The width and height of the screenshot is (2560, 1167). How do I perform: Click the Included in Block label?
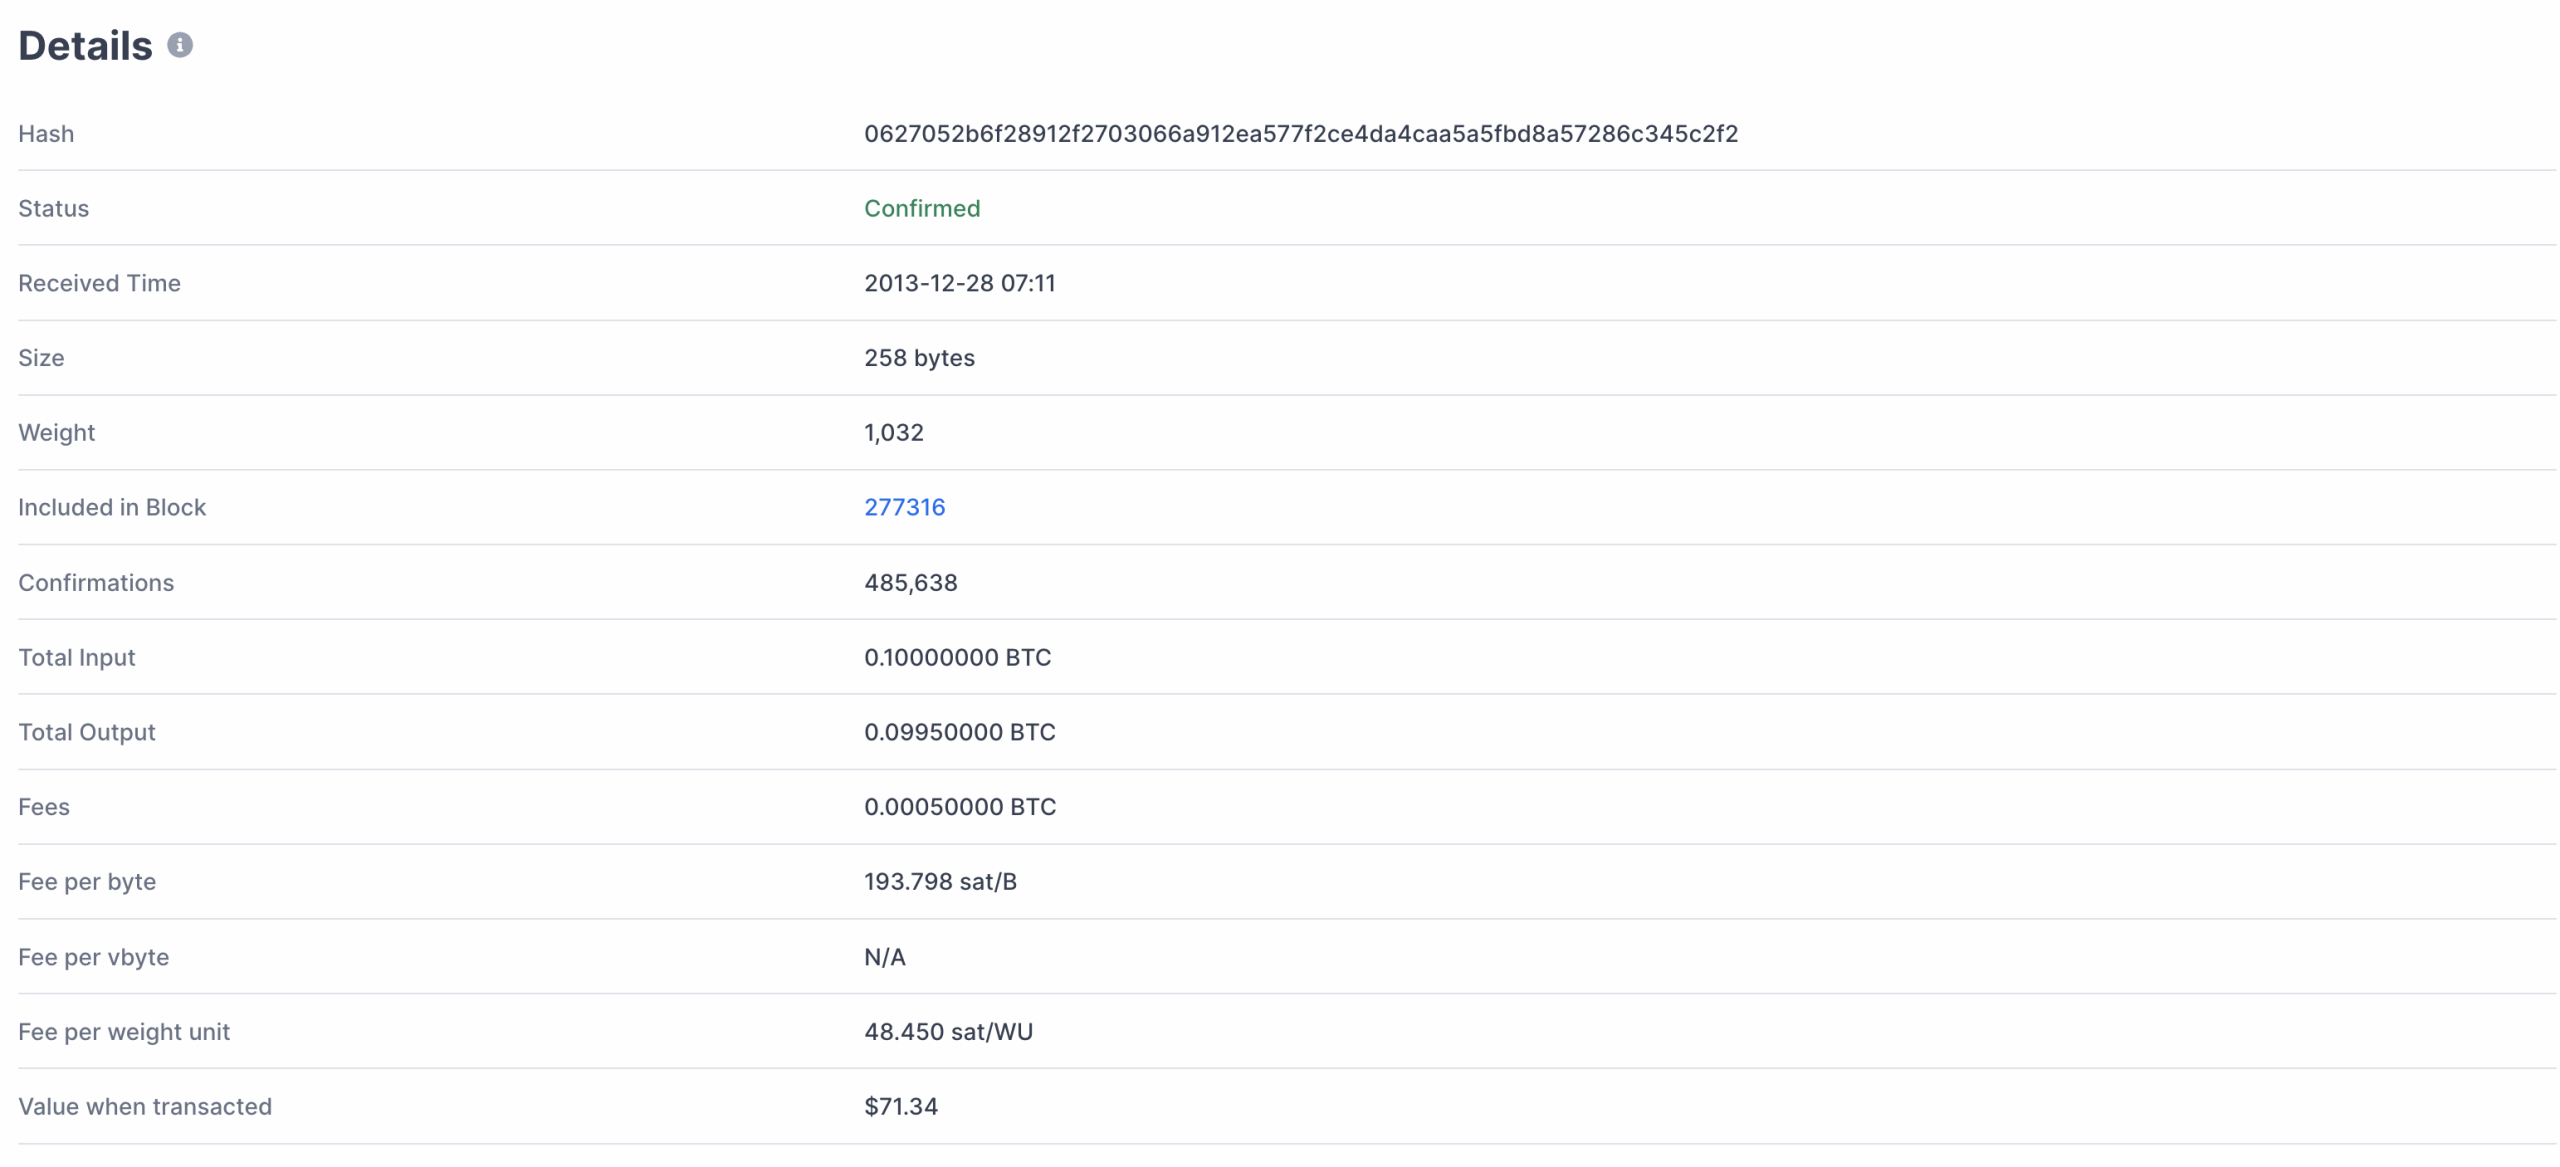(112, 507)
